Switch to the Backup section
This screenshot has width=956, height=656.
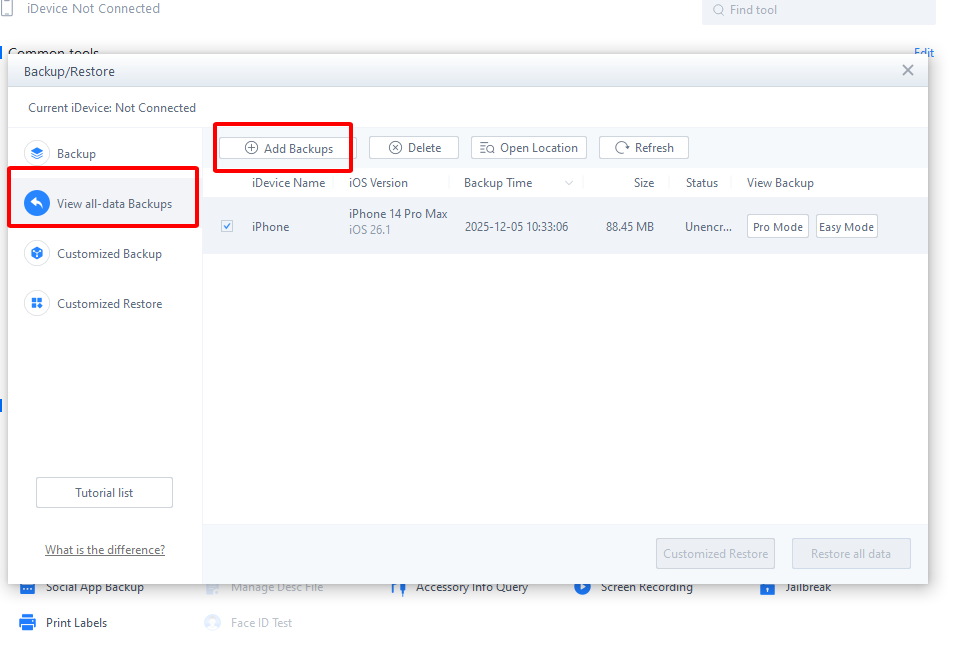pos(76,154)
